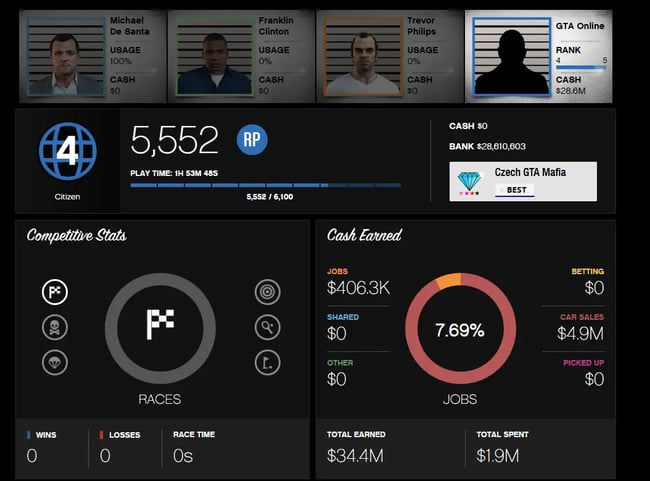Viewport: 650px width, 481px height.
Task: Switch to Franklin Clinton character tab
Action: (240, 56)
